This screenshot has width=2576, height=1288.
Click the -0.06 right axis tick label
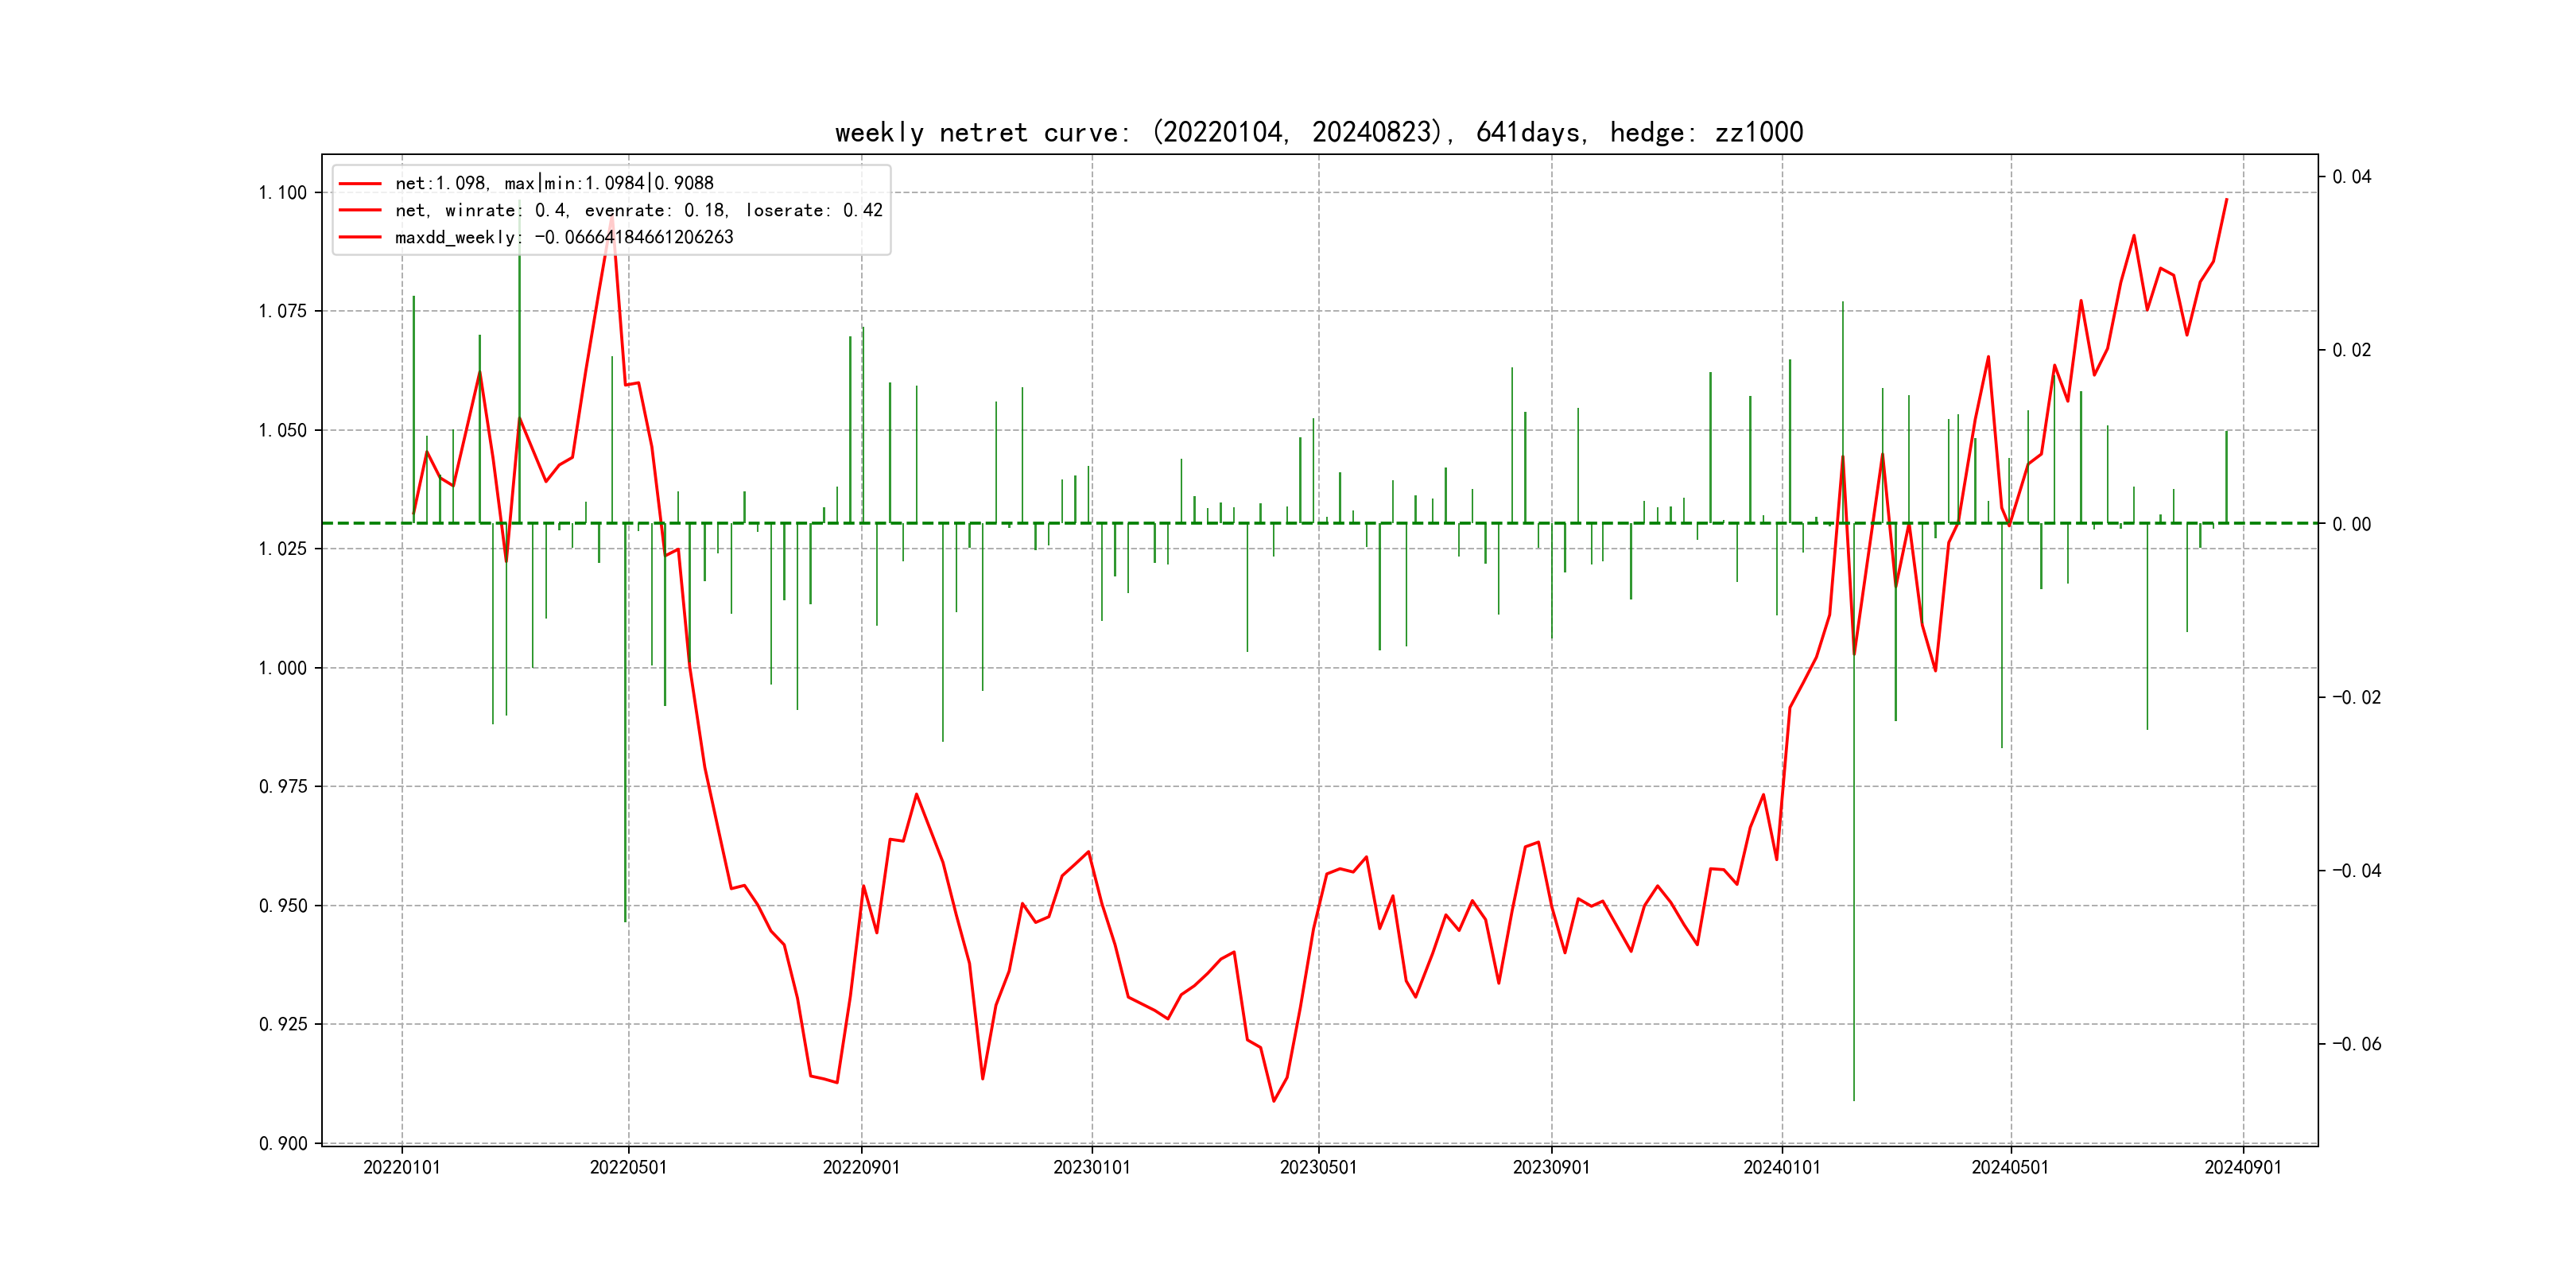(2356, 1044)
